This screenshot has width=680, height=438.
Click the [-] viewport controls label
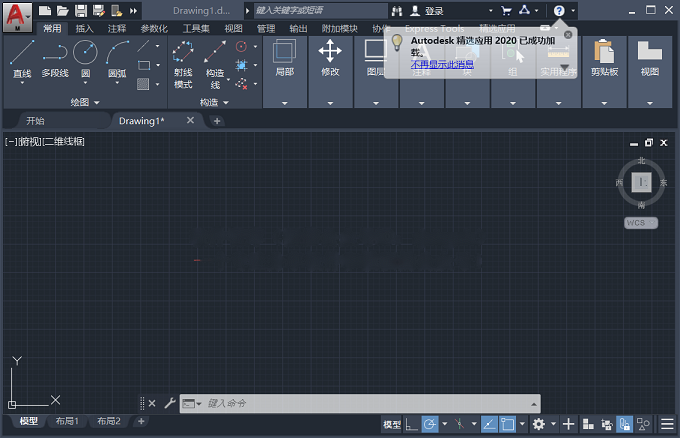coord(11,141)
